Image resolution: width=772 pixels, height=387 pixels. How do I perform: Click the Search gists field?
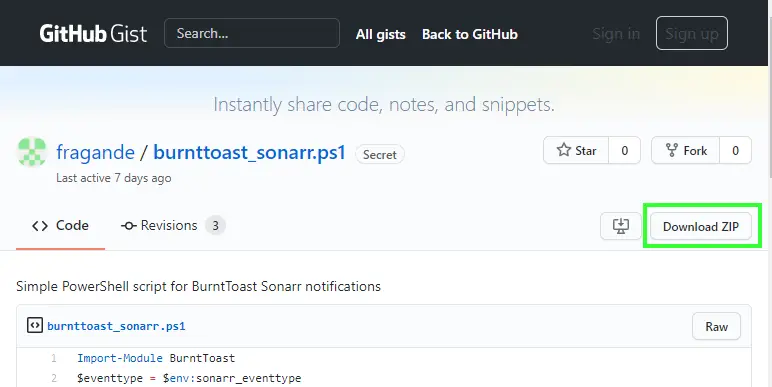252,33
